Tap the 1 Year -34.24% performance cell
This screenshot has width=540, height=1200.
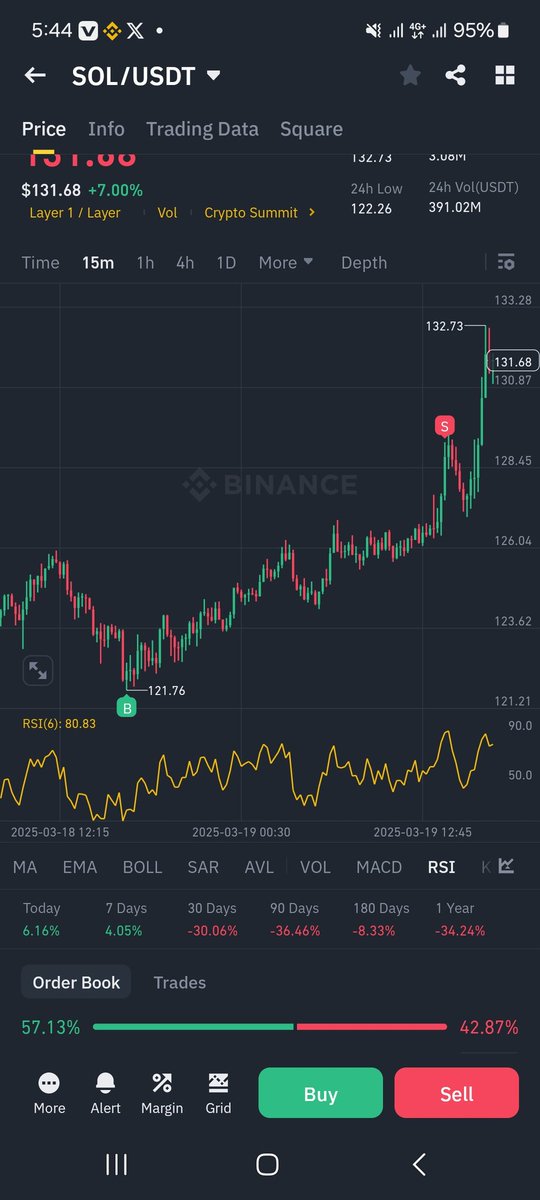point(460,919)
